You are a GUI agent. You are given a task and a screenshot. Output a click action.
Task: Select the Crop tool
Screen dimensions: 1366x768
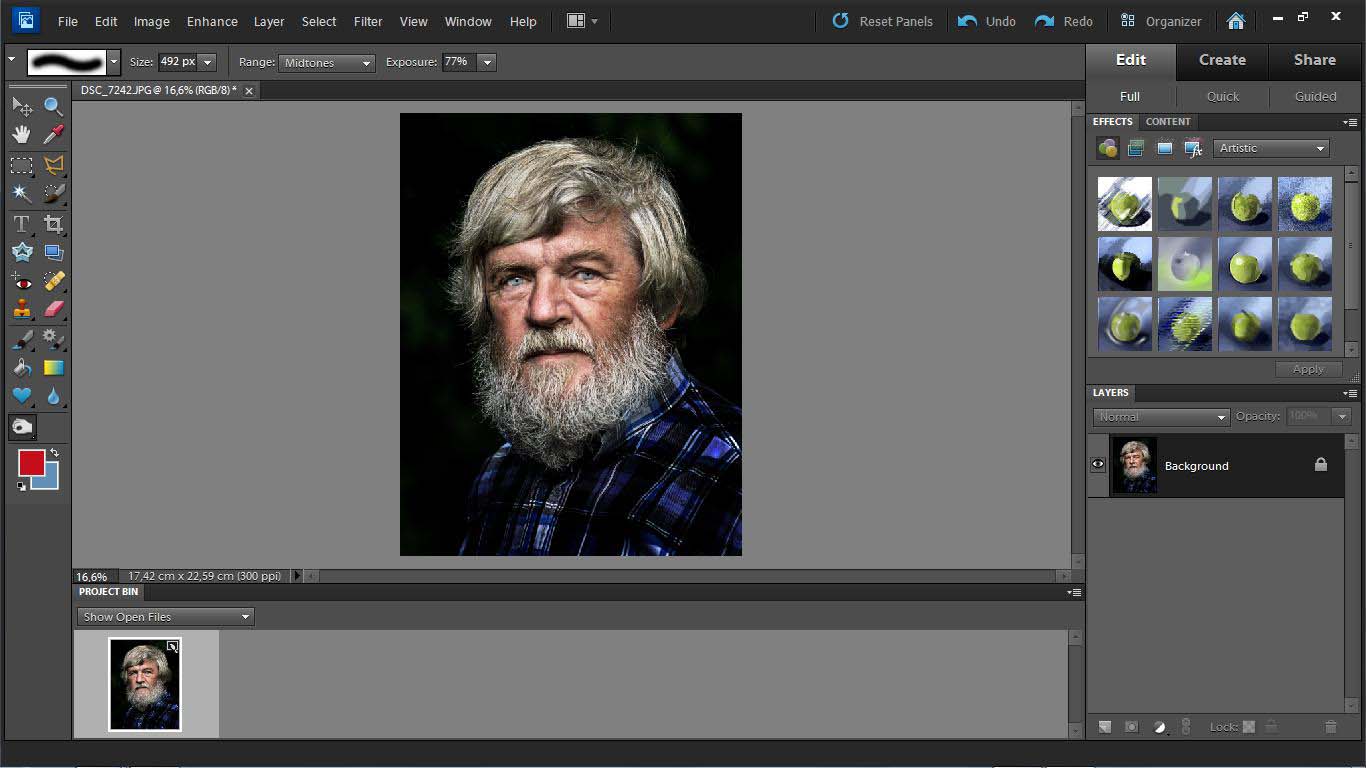point(53,224)
